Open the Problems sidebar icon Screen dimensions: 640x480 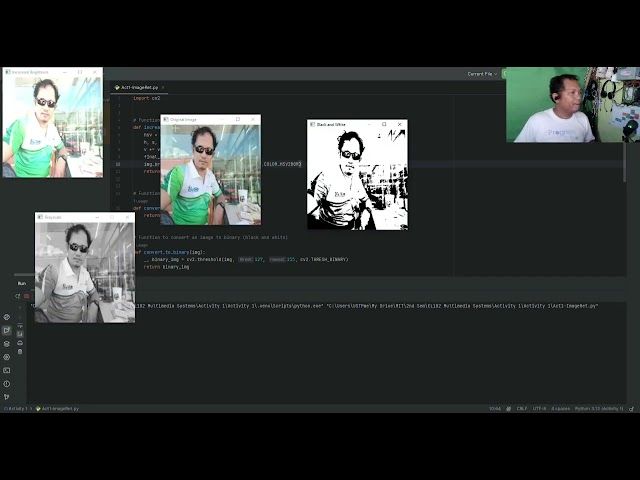7,384
